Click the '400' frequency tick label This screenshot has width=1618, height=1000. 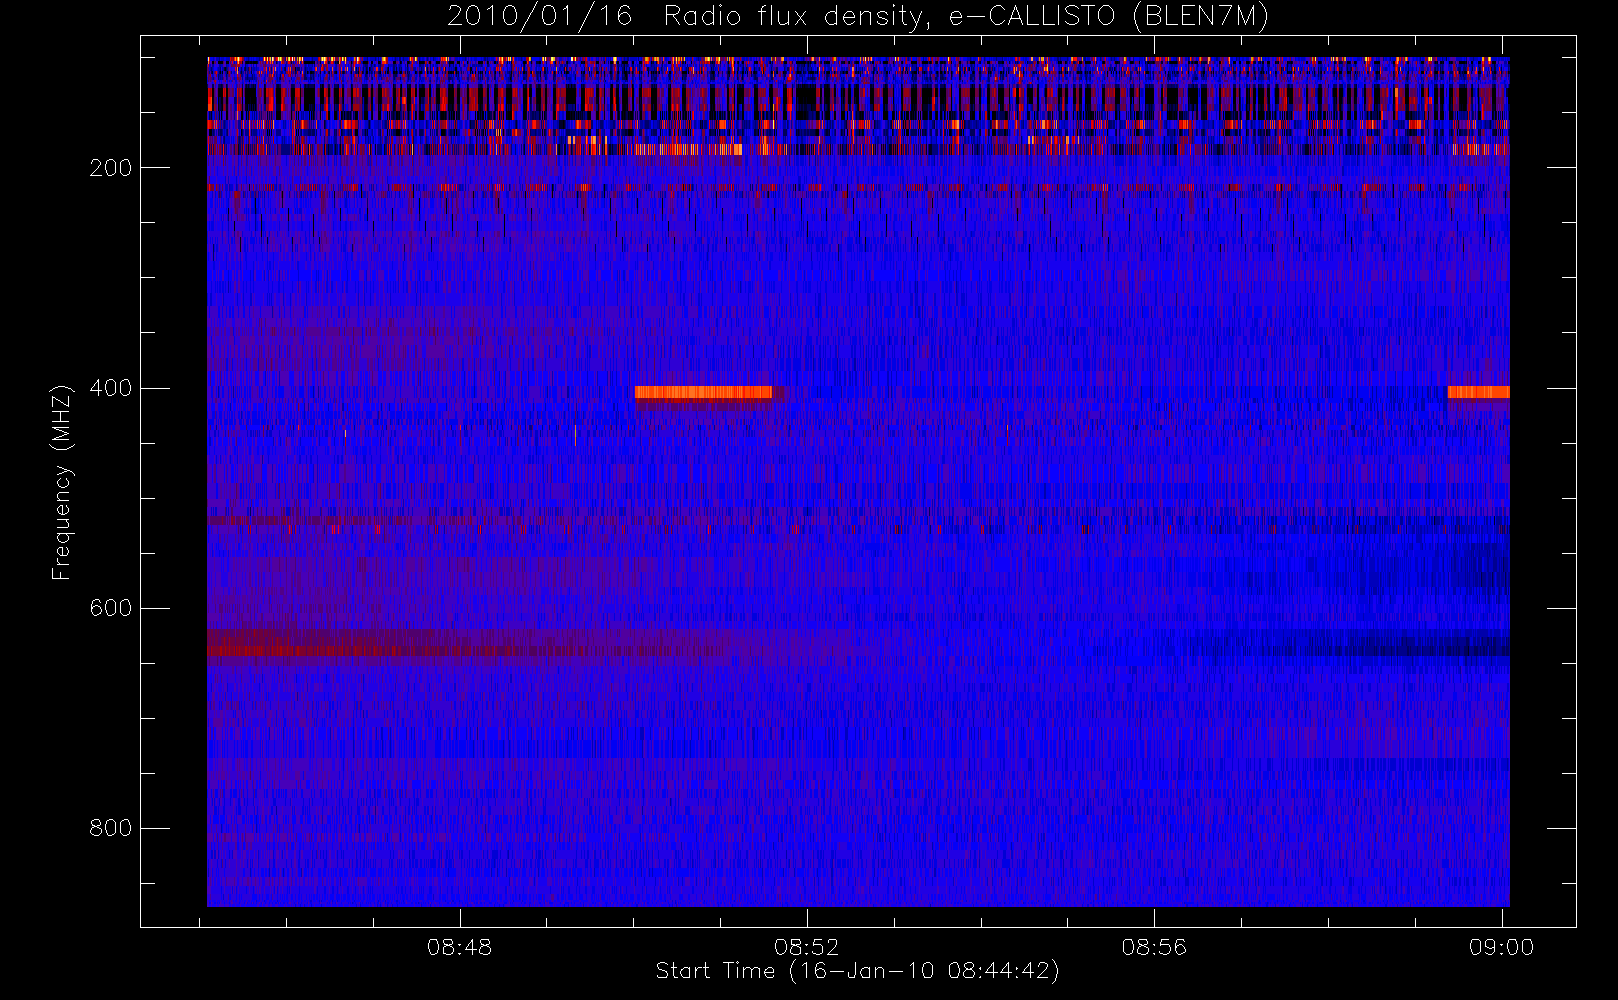tap(111, 388)
